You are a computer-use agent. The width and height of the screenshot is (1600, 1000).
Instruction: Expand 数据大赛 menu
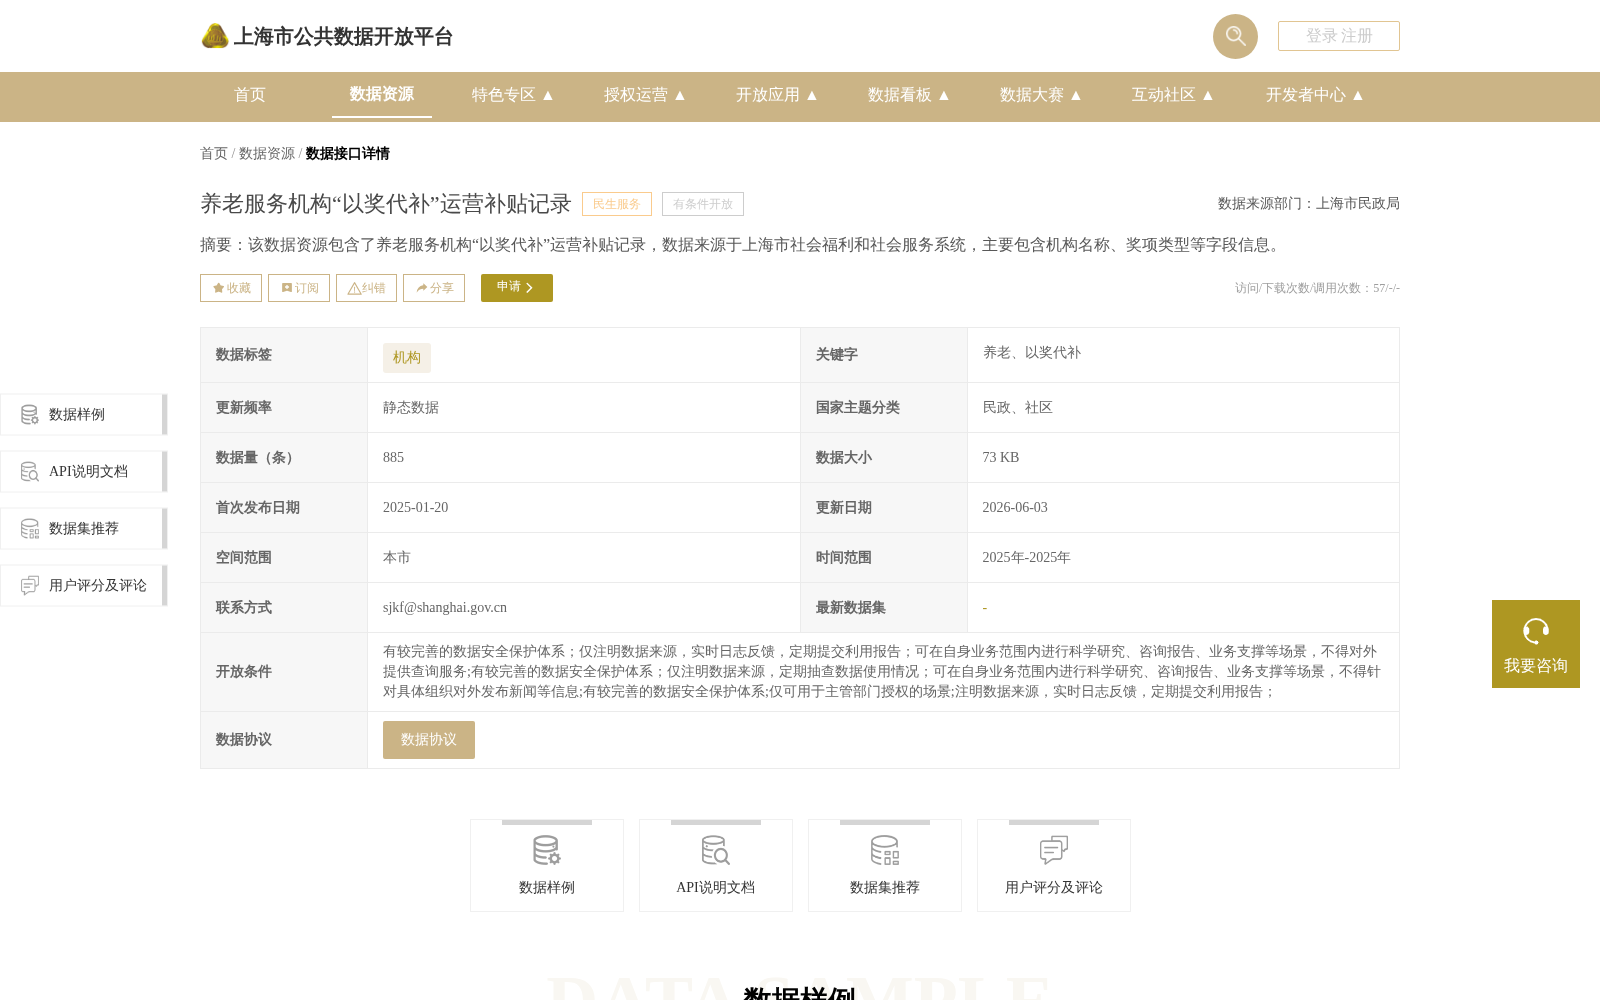1041,95
